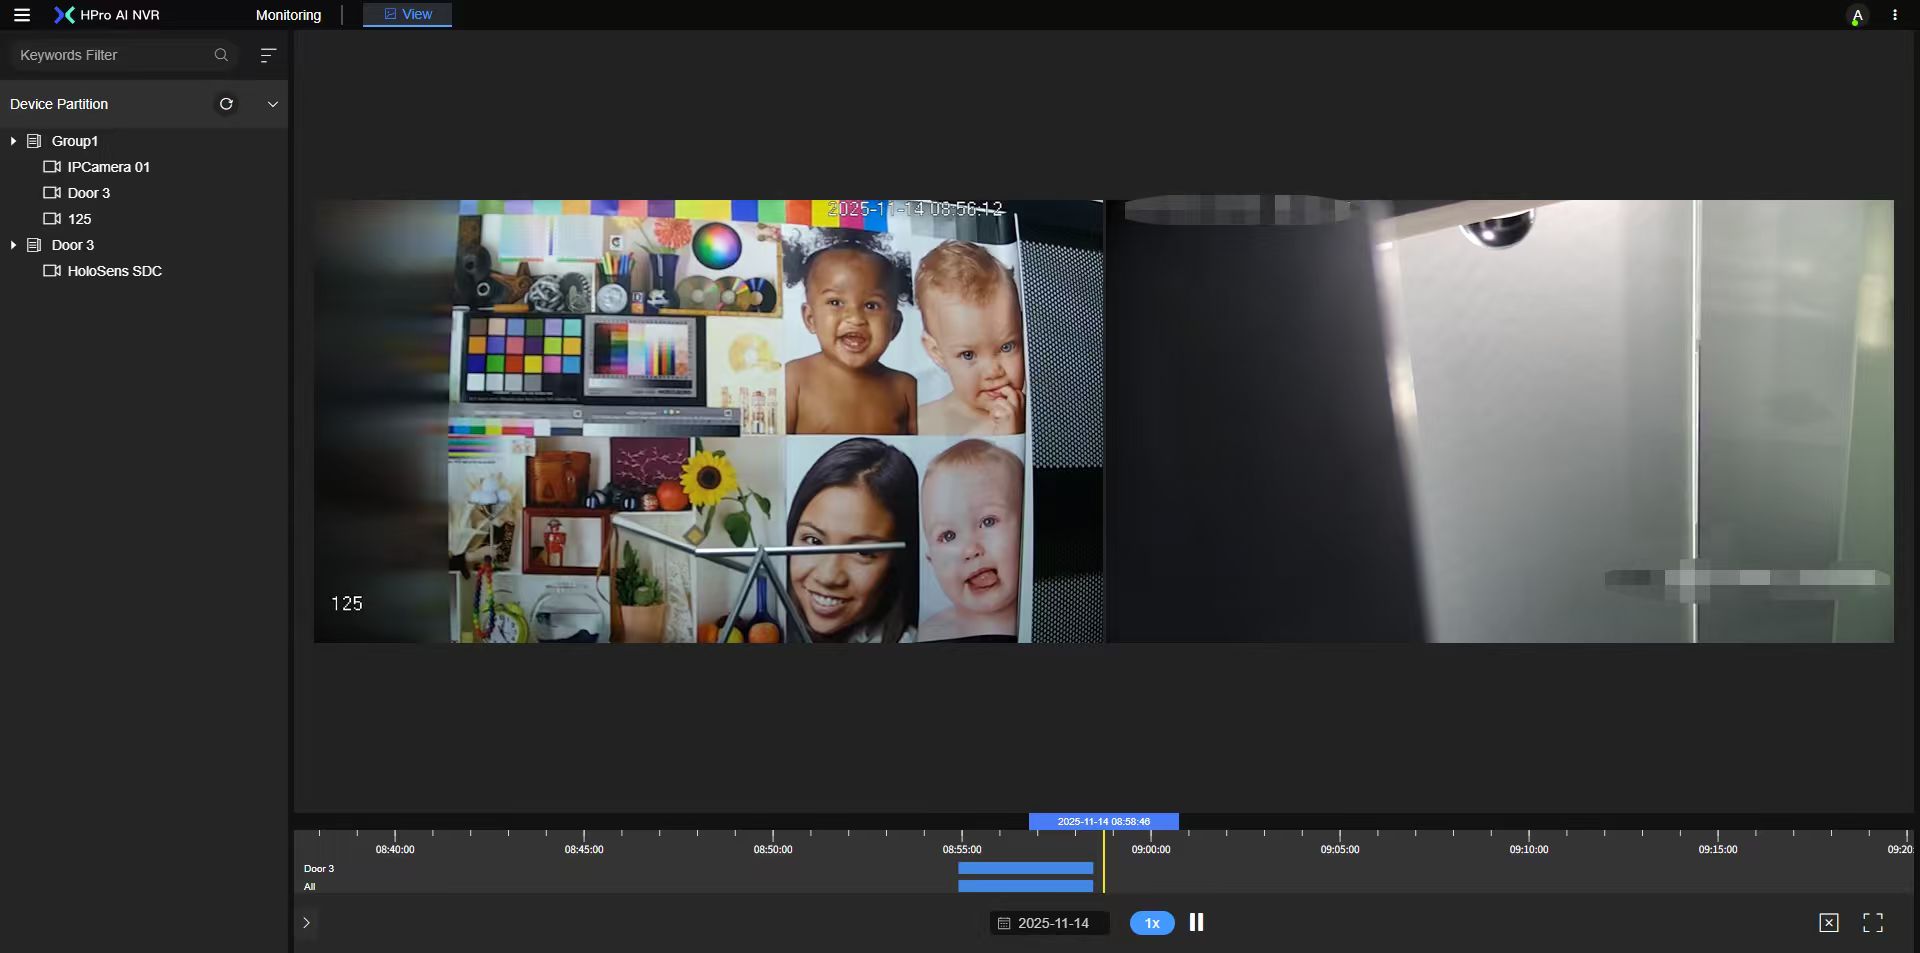This screenshot has height=953, width=1920.
Task: Click the user account avatar icon
Action: pos(1856,16)
